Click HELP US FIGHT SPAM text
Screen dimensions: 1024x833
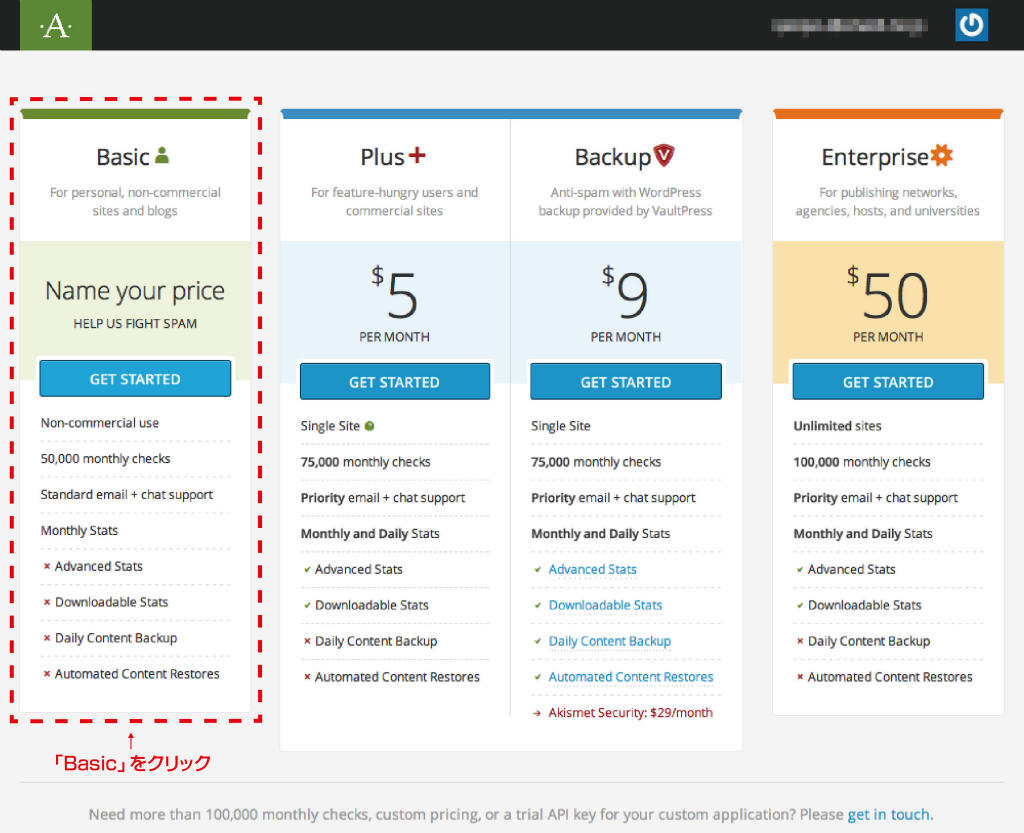(x=135, y=324)
